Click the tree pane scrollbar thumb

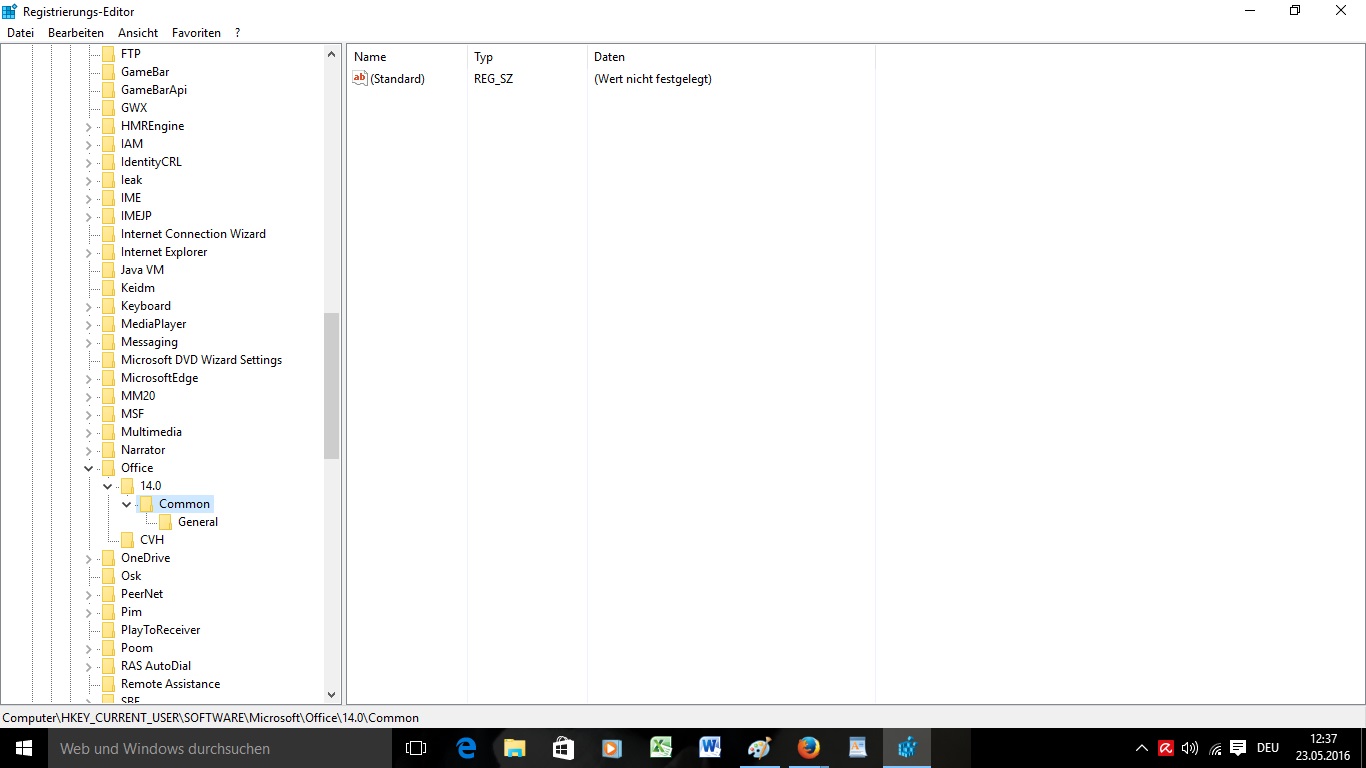tap(332, 386)
